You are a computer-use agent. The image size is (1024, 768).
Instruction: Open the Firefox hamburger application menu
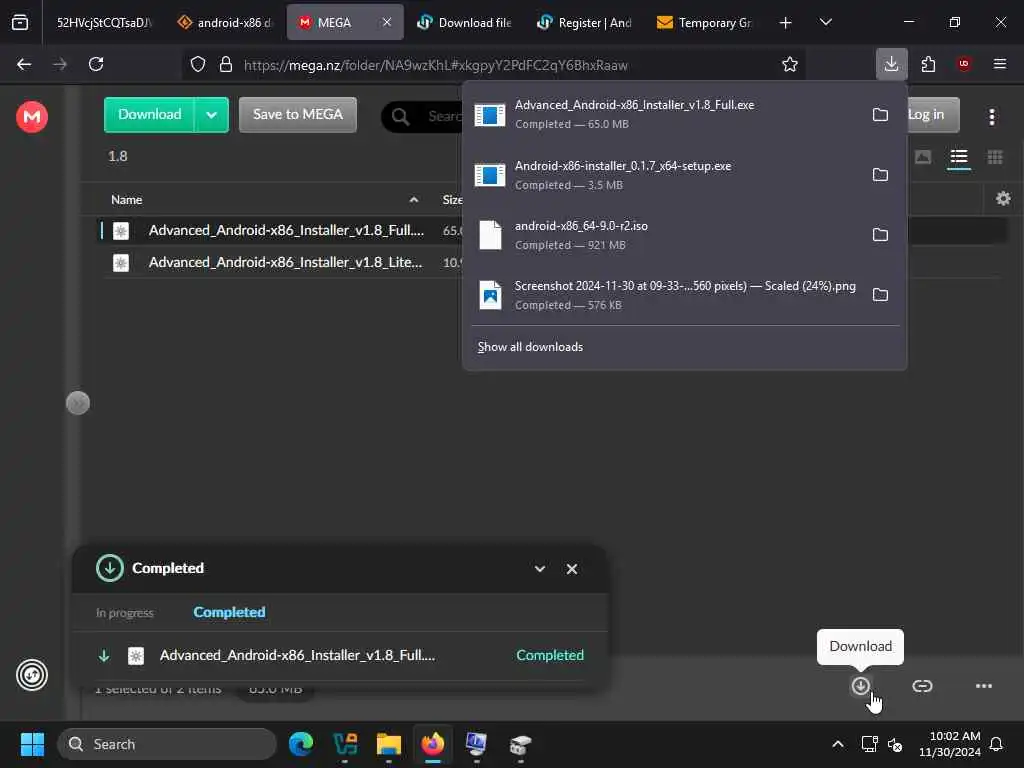(x=999, y=64)
